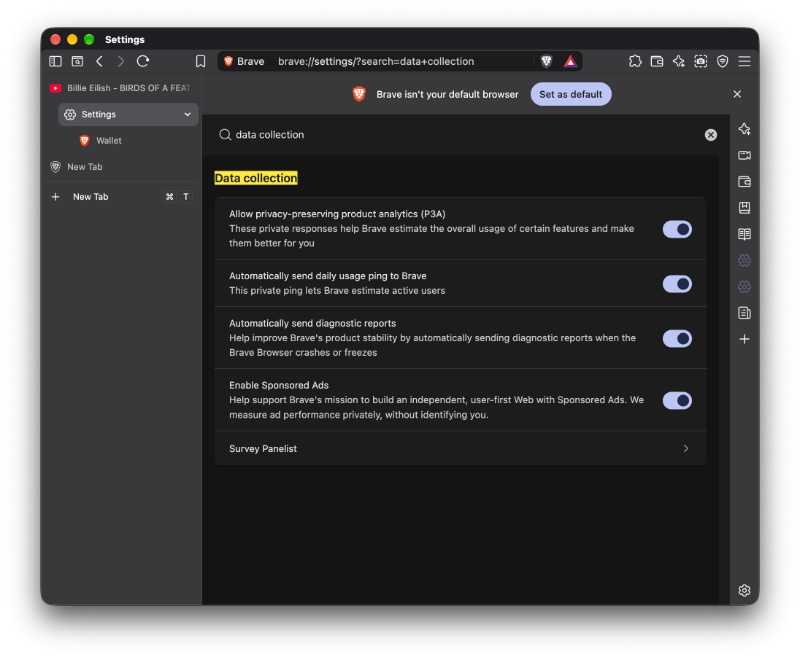Open Leo AI sparkle icon in toolbar

pos(679,61)
